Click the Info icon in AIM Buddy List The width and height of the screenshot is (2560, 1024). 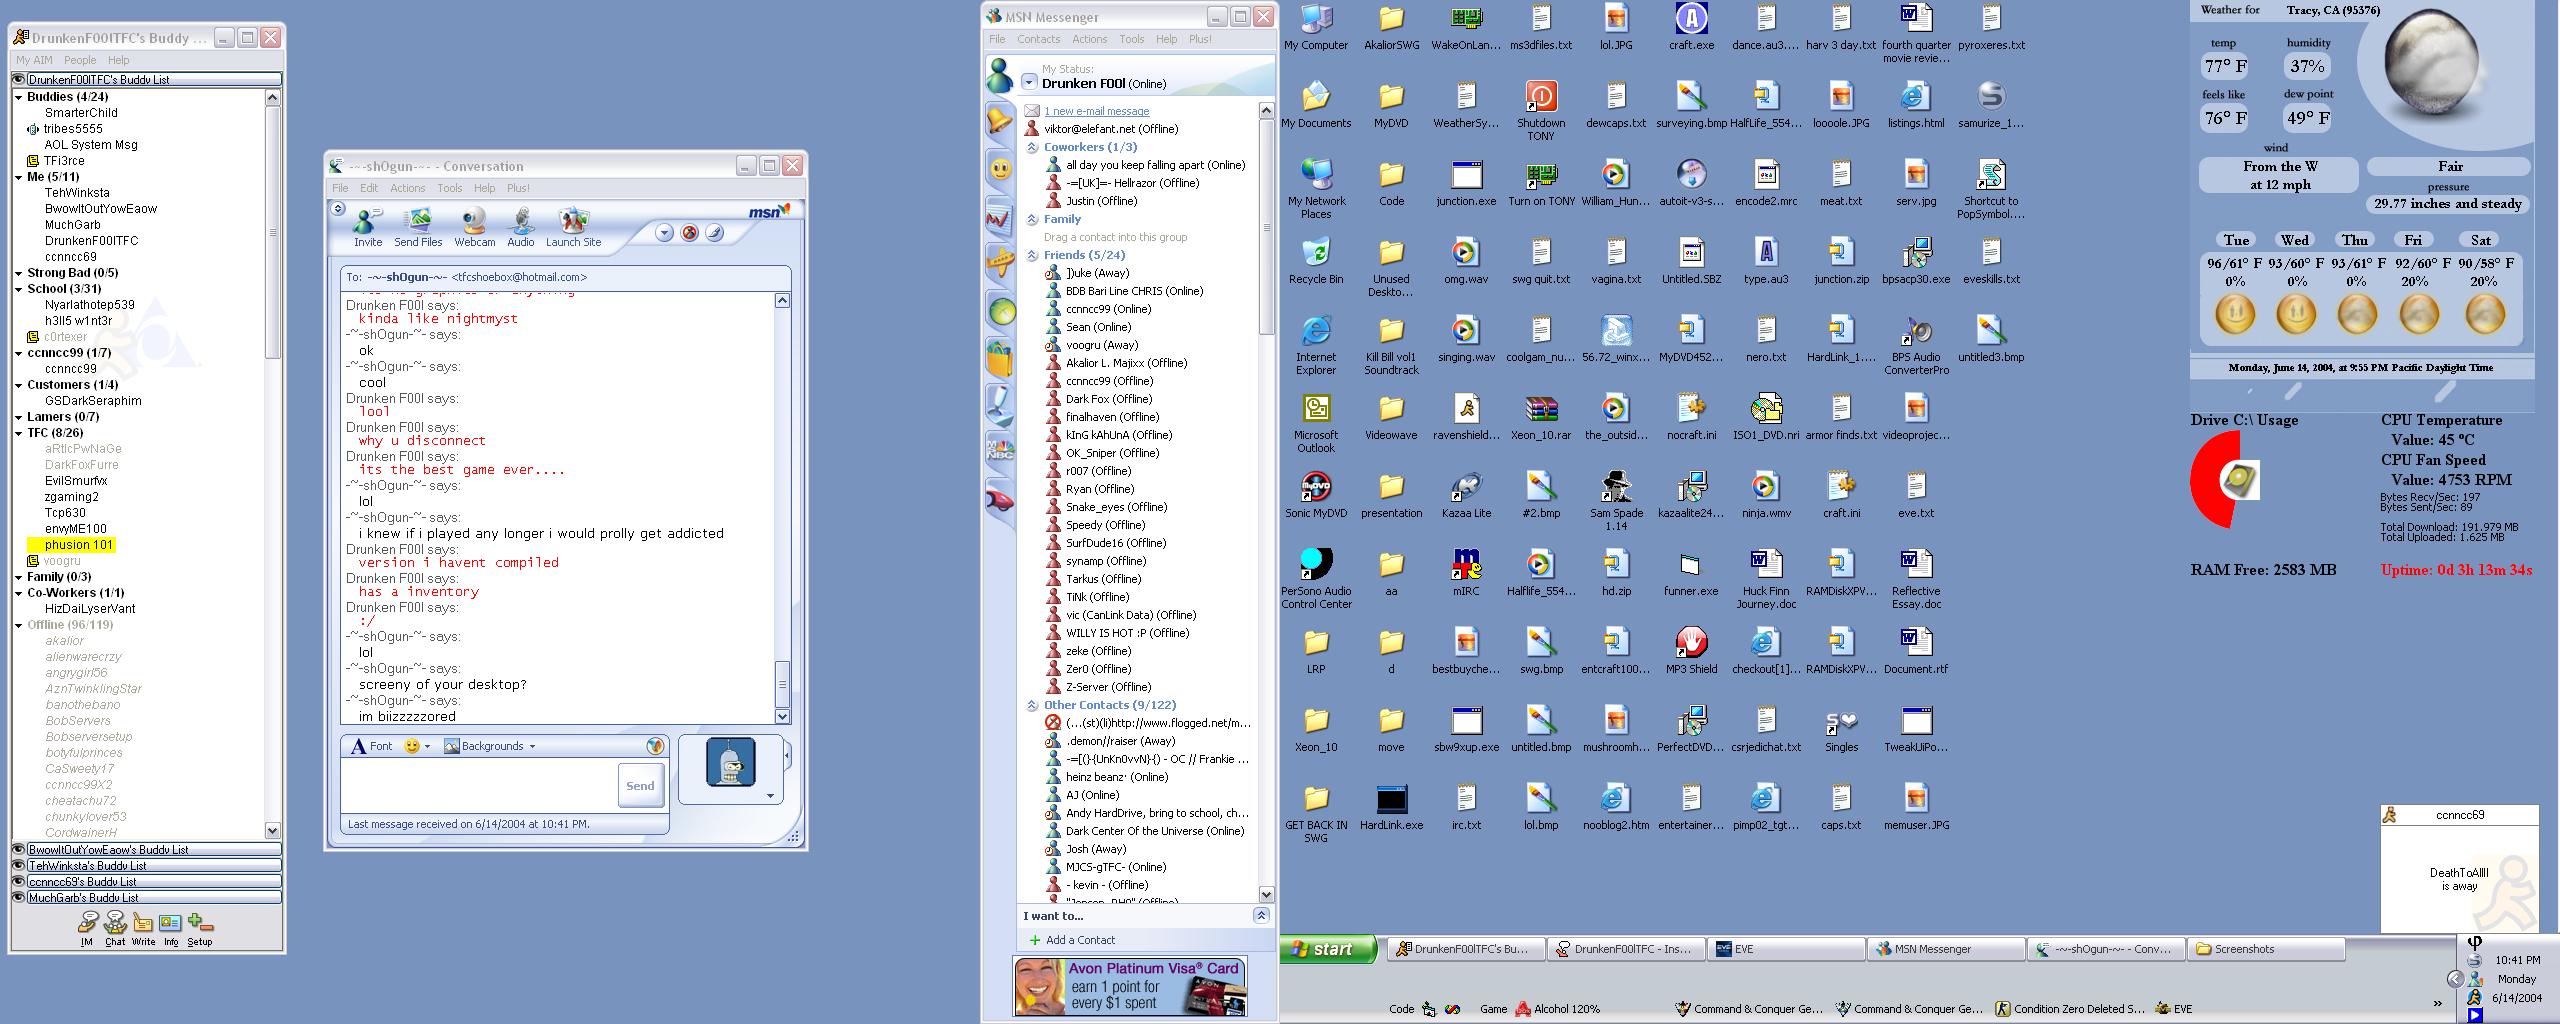(171, 928)
